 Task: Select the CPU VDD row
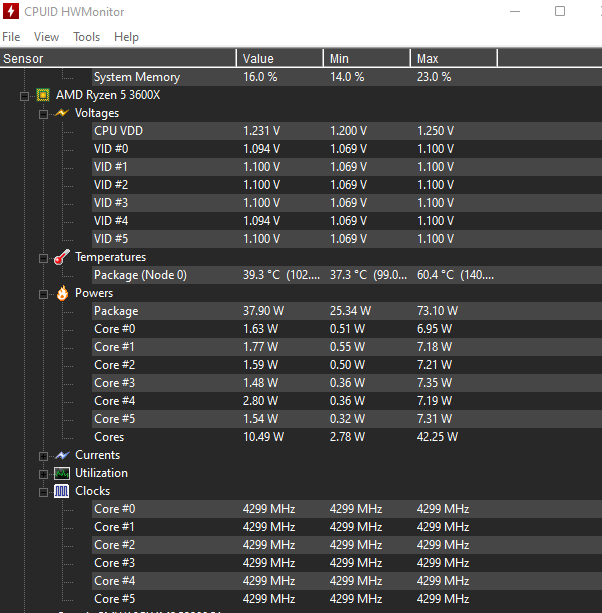347,131
